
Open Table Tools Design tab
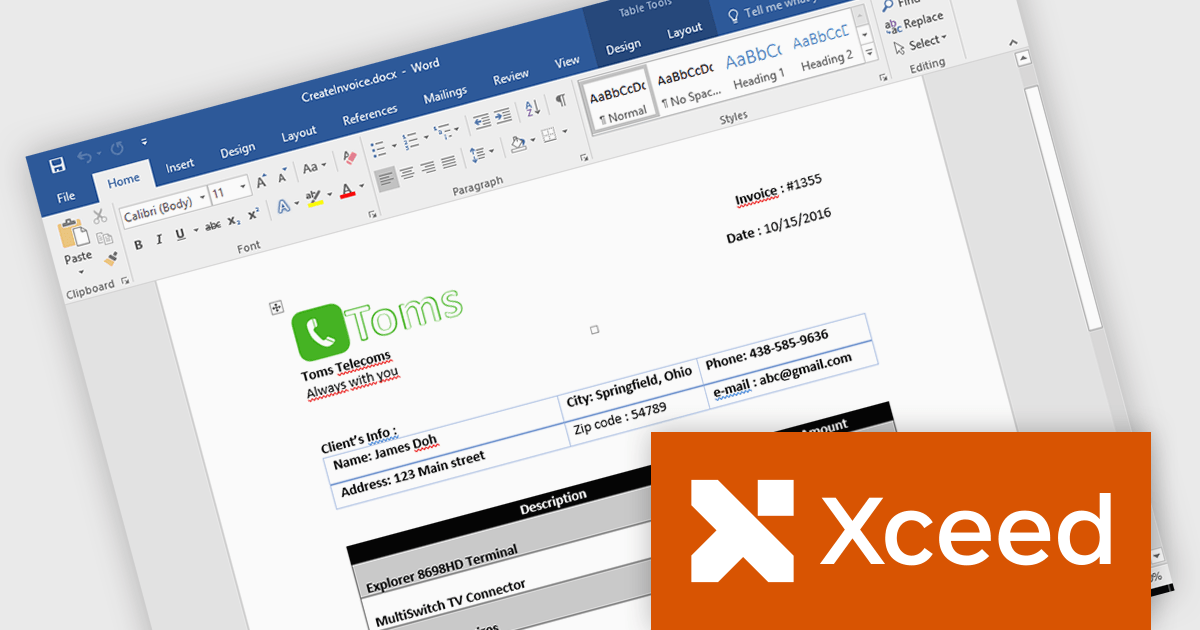[623, 47]
